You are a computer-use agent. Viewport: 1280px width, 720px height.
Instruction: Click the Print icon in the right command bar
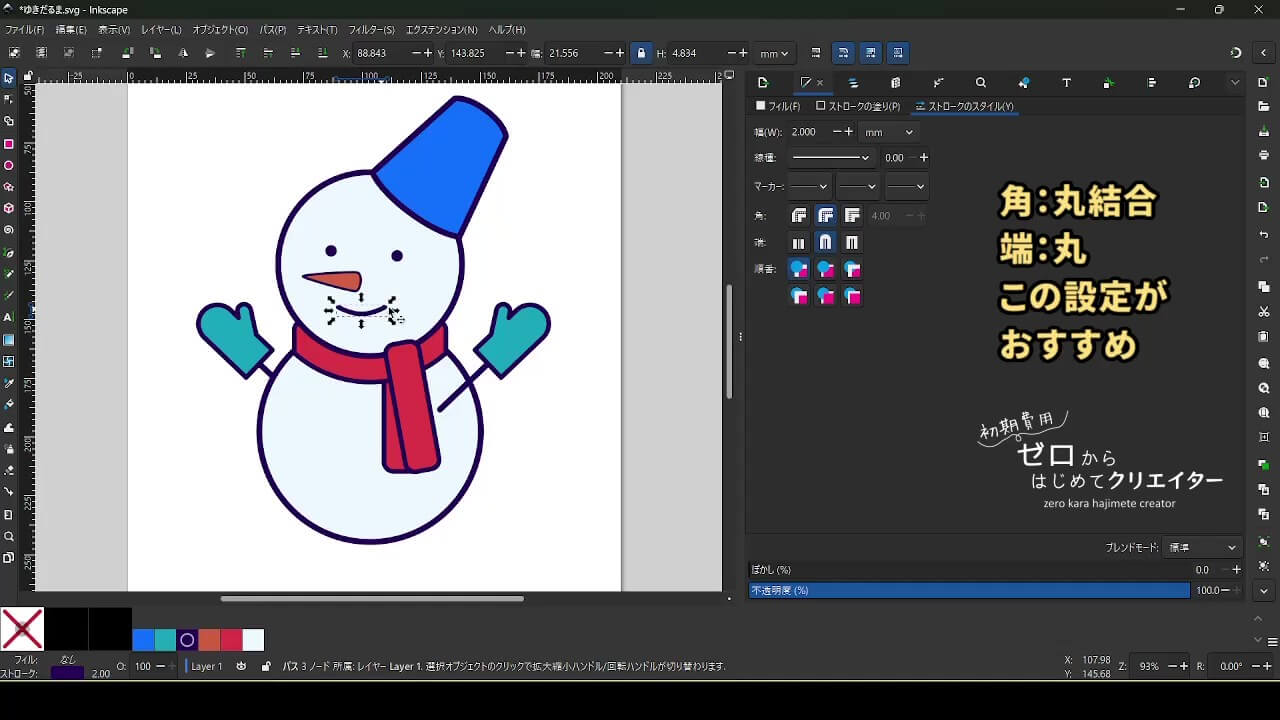pyautogui.click(x=1264, y=155)
